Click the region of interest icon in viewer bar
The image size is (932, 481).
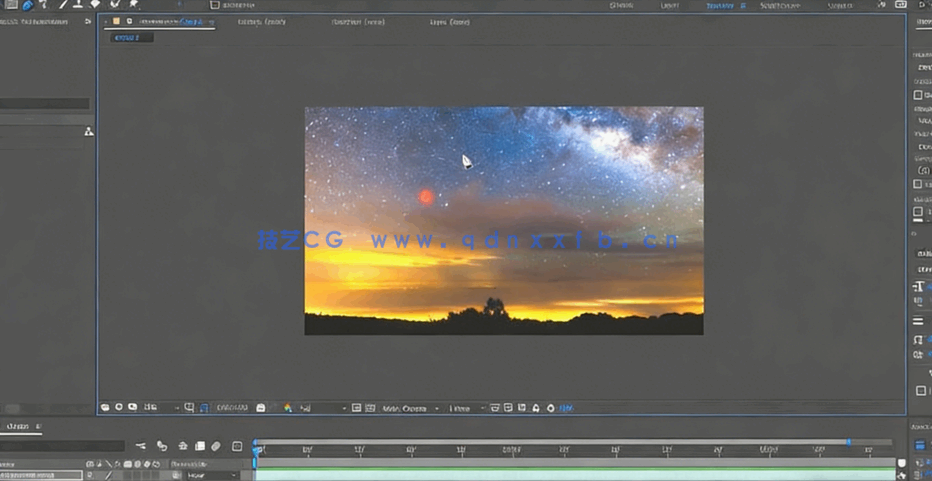(189, 408)
